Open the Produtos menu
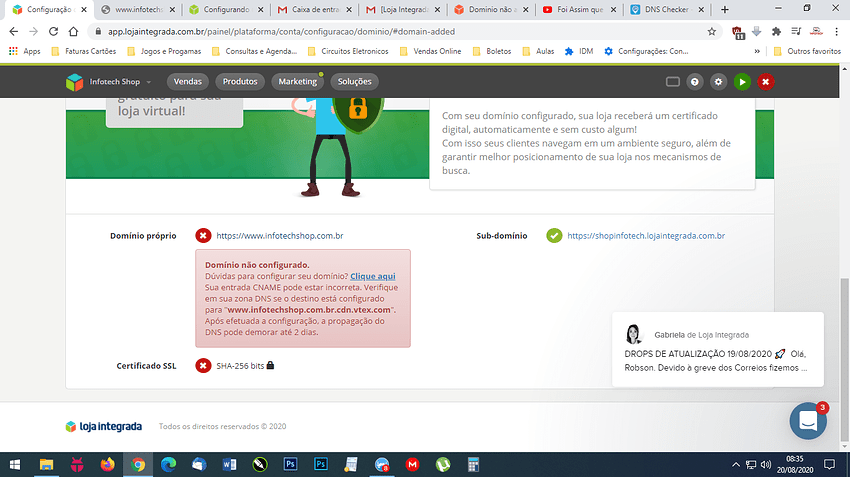This screenshot has width=850, height=477. 240,81
